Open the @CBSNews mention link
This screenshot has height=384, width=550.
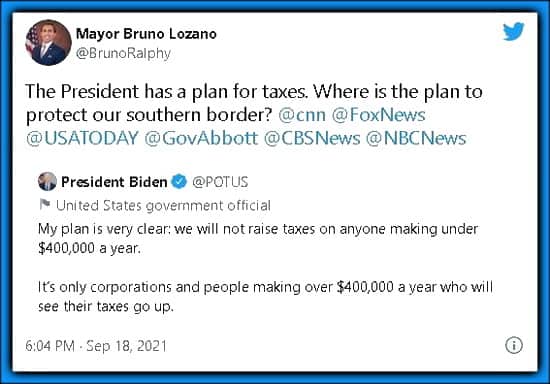click(312, 138)
